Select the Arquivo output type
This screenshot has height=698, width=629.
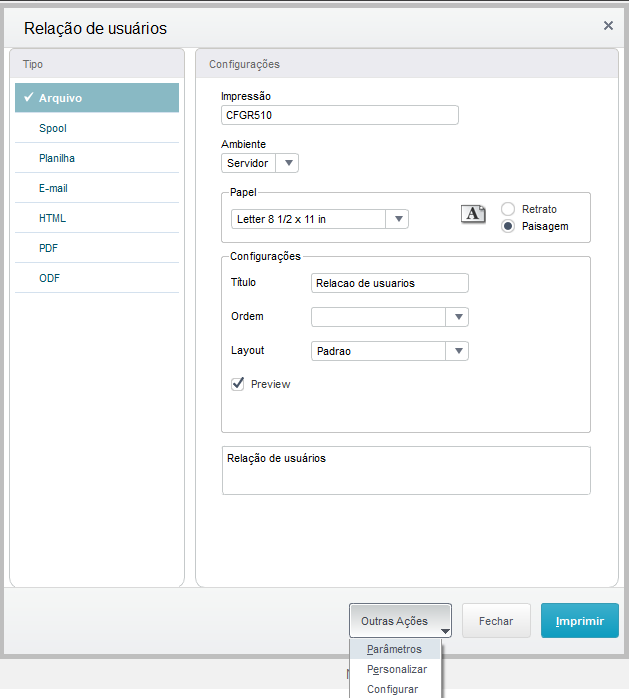pos(97,97)
